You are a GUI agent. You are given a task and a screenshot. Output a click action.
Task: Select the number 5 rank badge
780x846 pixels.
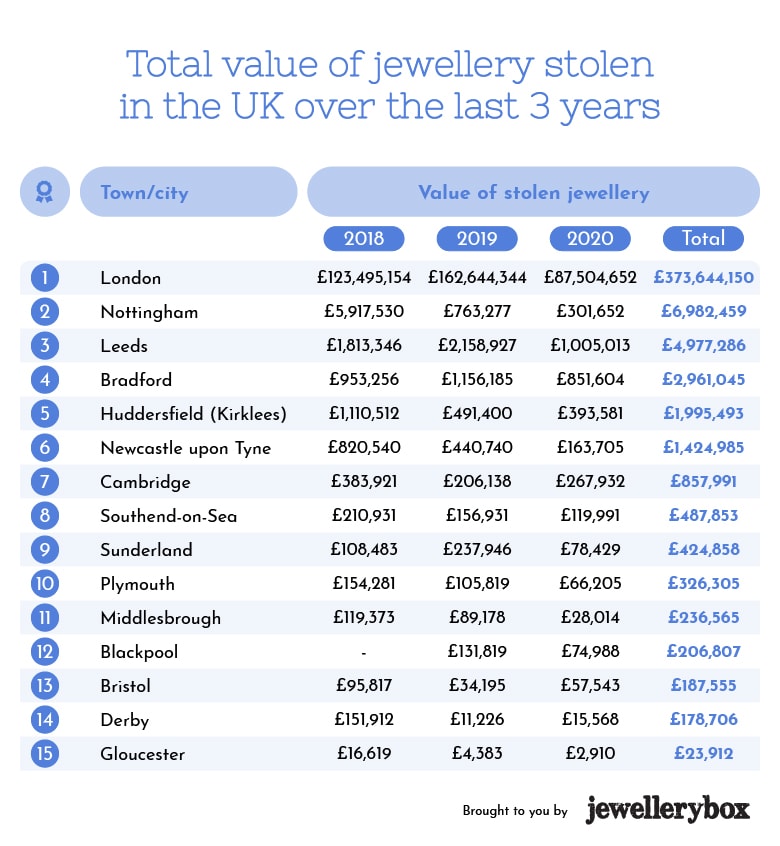point(45,414)
